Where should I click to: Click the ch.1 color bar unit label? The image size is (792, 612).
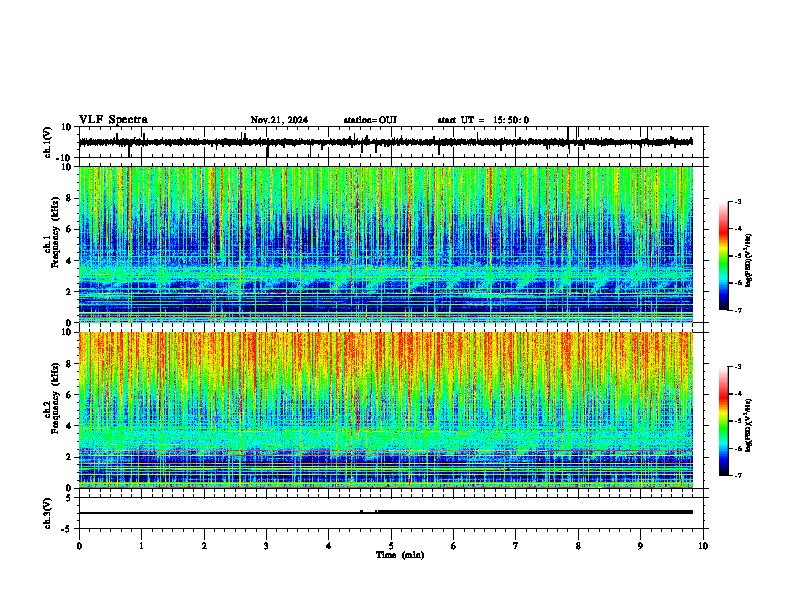point(748,261)
